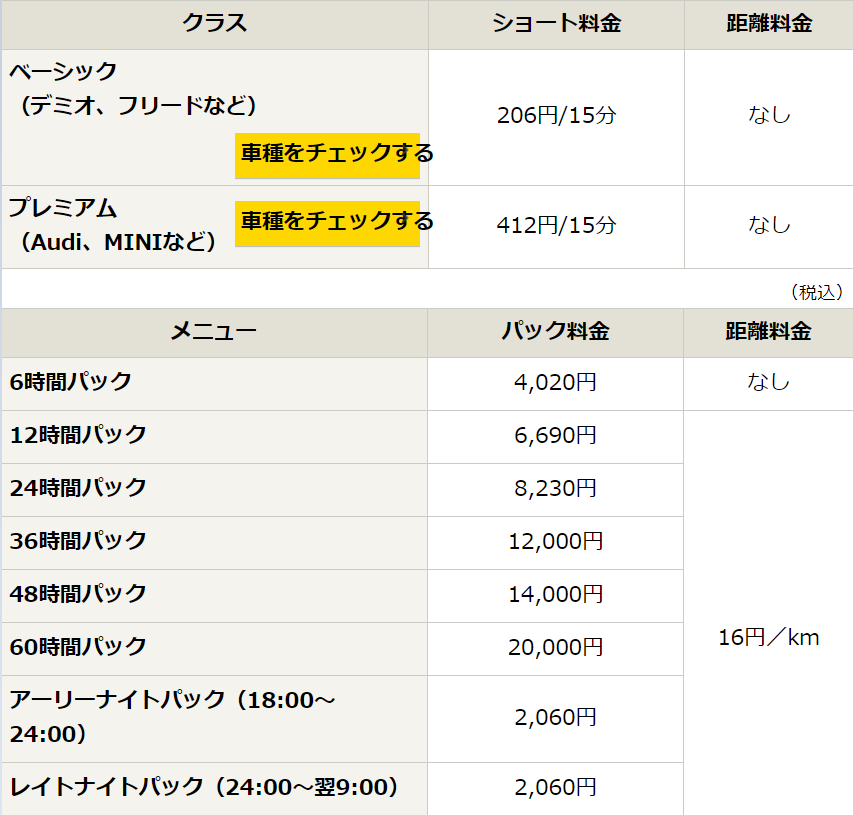Select the 20,000円 price cell
The width and height of the screenshot is (853, 815).
(x=555, y=647)
